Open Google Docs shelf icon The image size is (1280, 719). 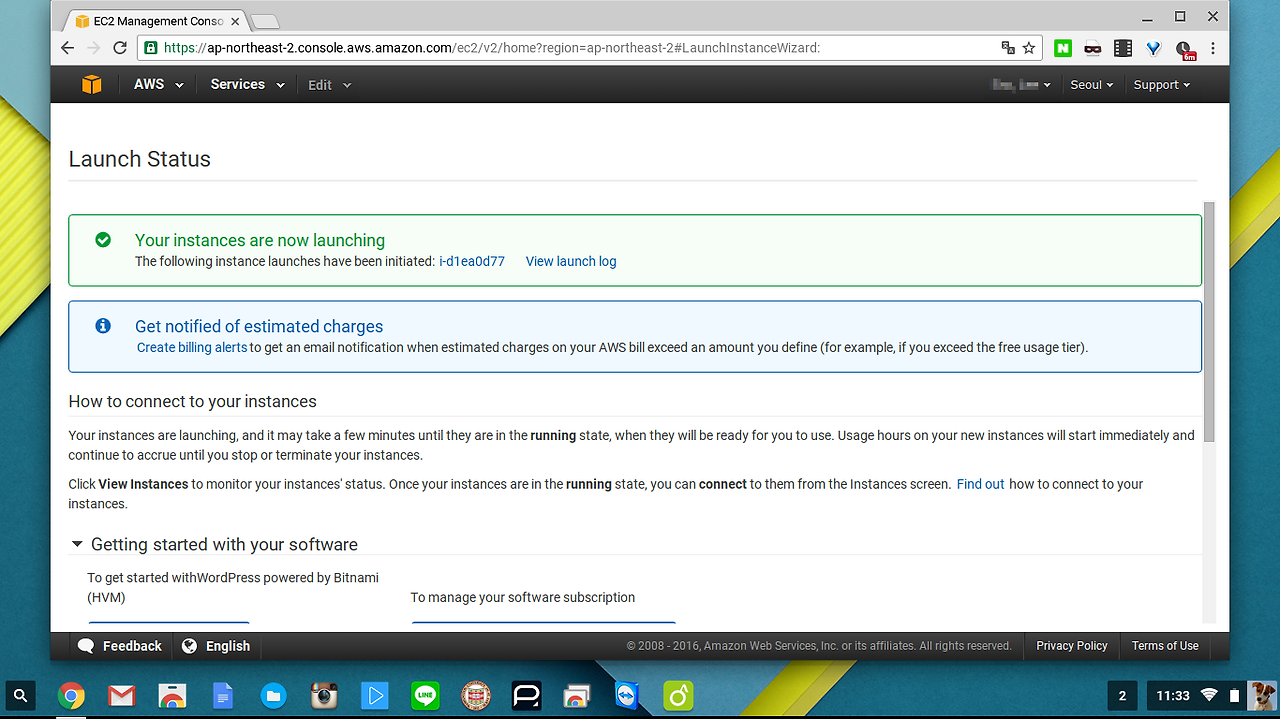(223, 696)
